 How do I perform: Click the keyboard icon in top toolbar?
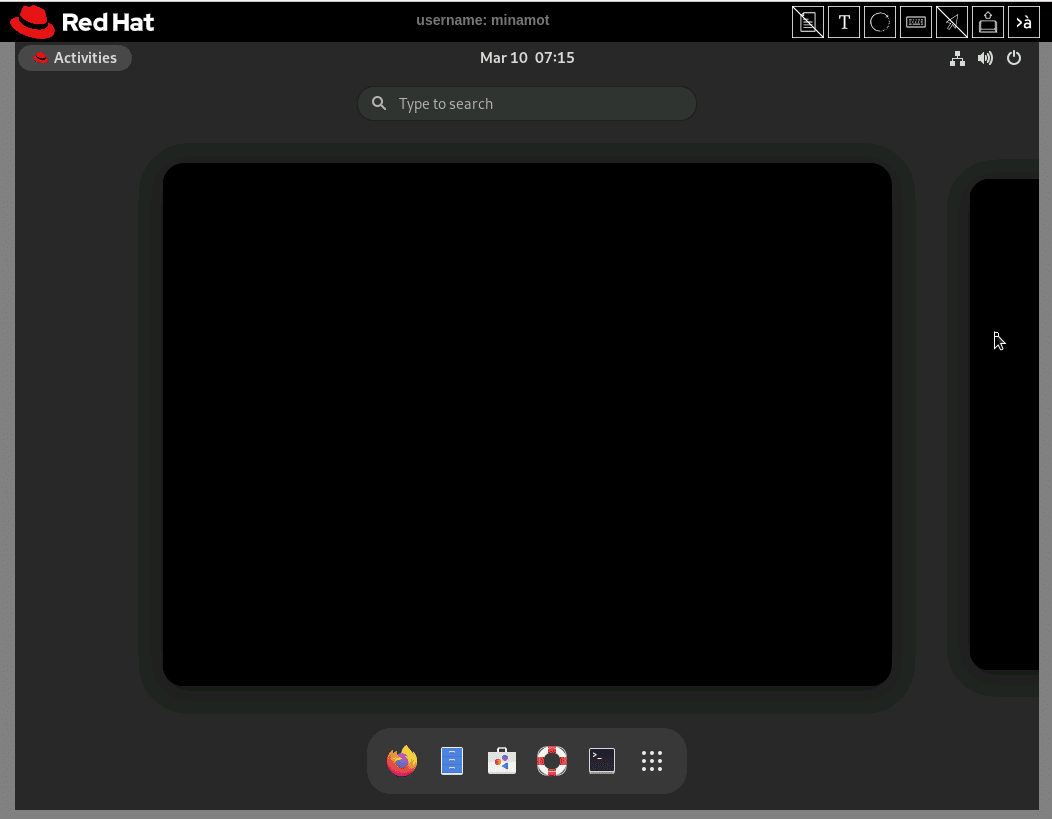click(x=916, y=22)
